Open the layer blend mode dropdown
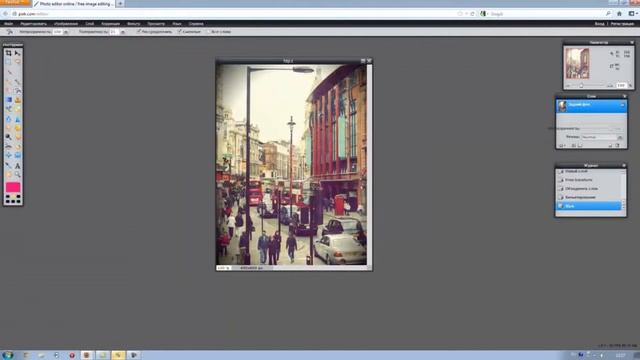The width and height of the screenshot is (640, 360). tap(602, 137)
